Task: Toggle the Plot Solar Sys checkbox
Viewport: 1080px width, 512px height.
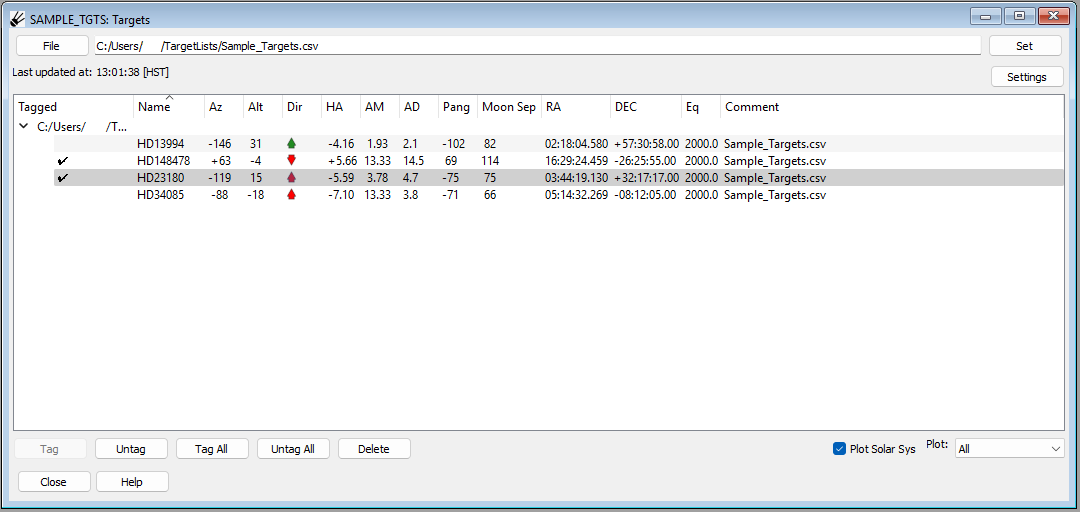Action: [839, 449]
